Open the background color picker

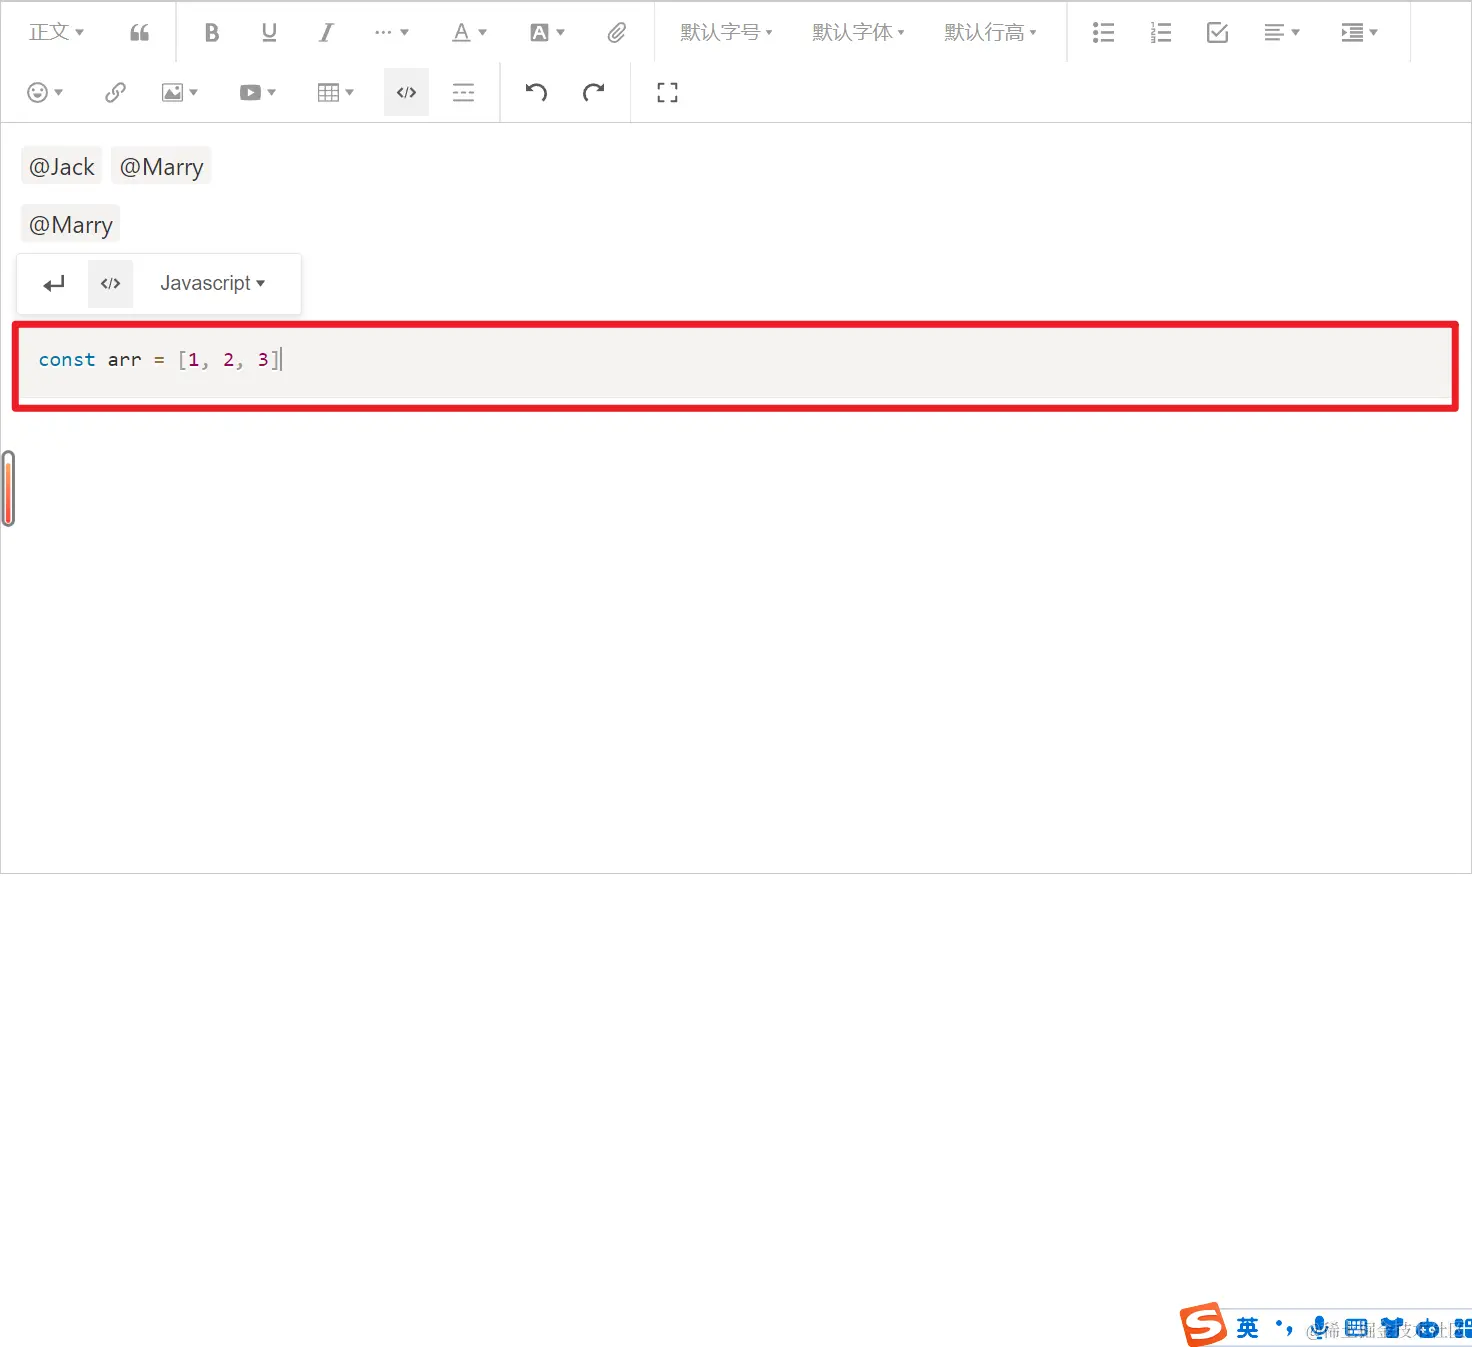[547, 32]
